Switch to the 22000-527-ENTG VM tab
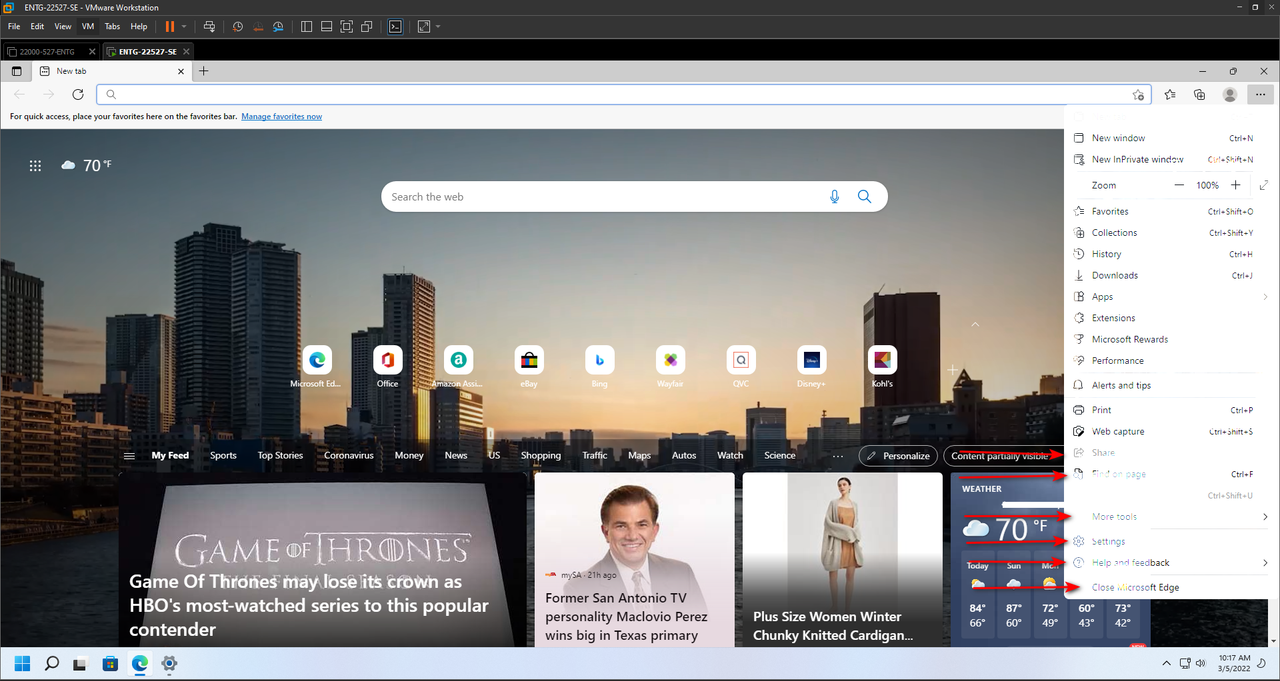This screenshot has width=1280, height=681. (x=50, y=51)
